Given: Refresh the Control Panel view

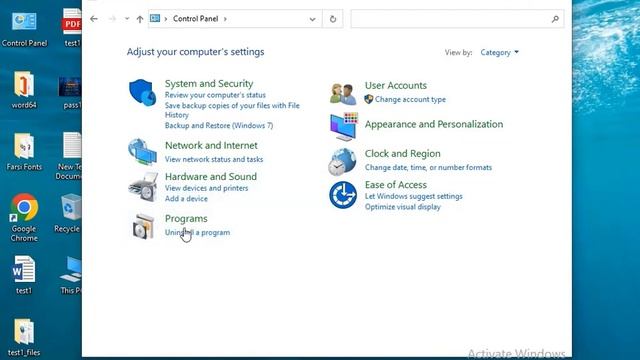Looking at the screenshot, I should coord(333,19).
